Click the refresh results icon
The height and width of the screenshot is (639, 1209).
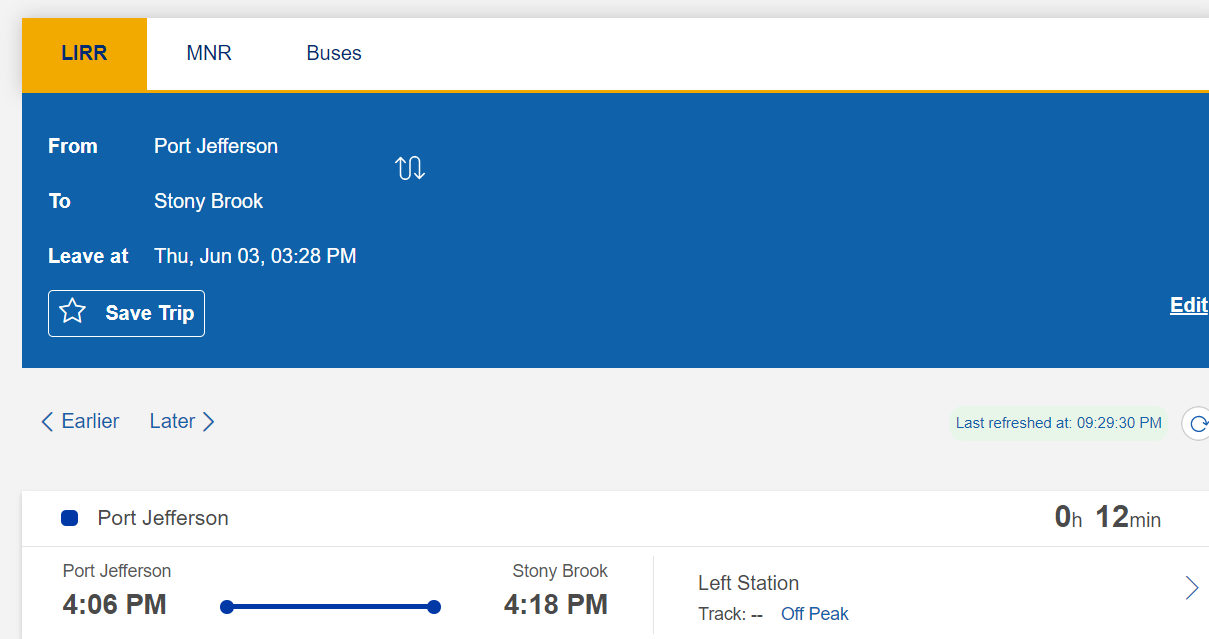coord(1196,423)
